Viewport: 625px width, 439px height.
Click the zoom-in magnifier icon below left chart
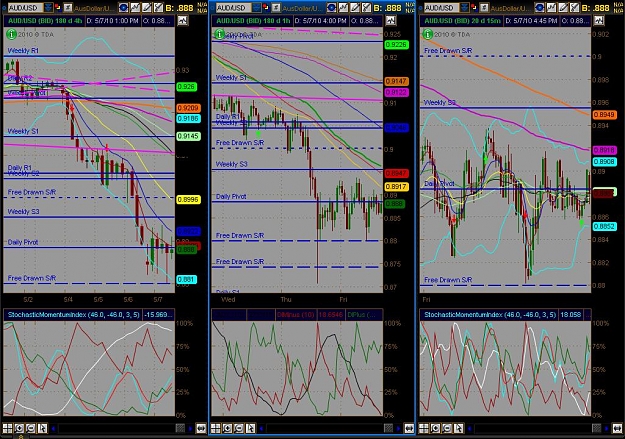click(19, 429)
